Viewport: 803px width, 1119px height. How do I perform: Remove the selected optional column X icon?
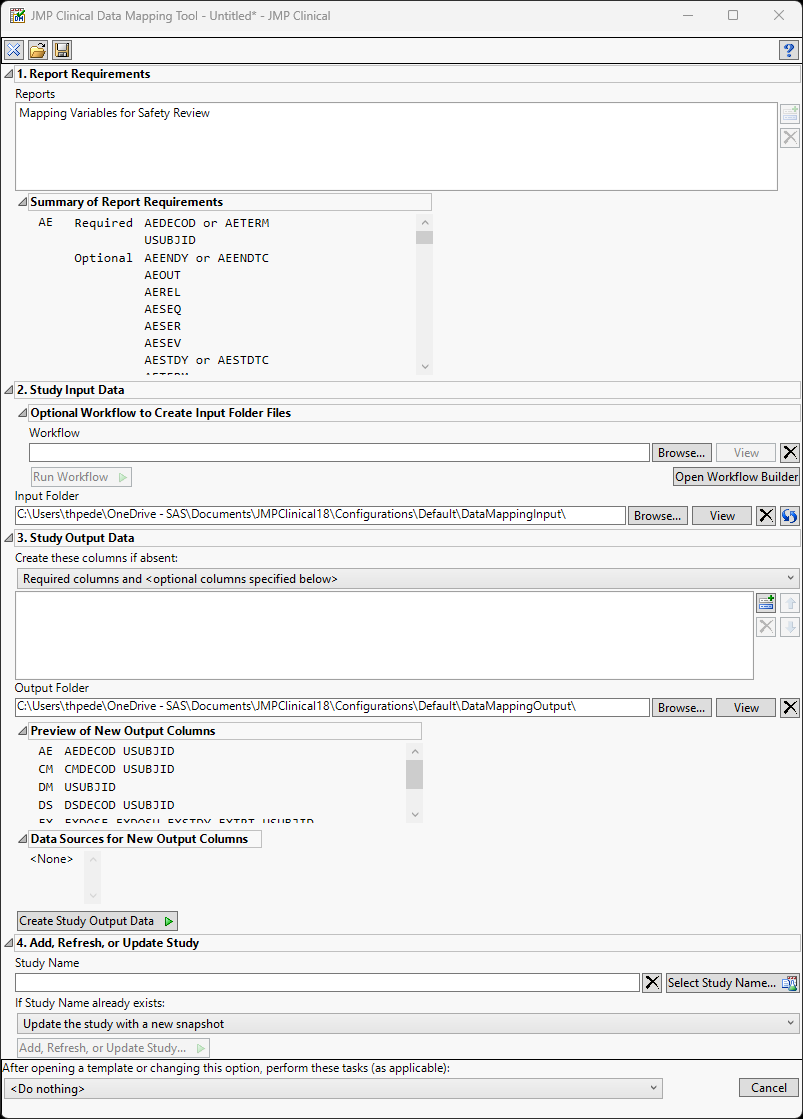[x=766, y=627]
